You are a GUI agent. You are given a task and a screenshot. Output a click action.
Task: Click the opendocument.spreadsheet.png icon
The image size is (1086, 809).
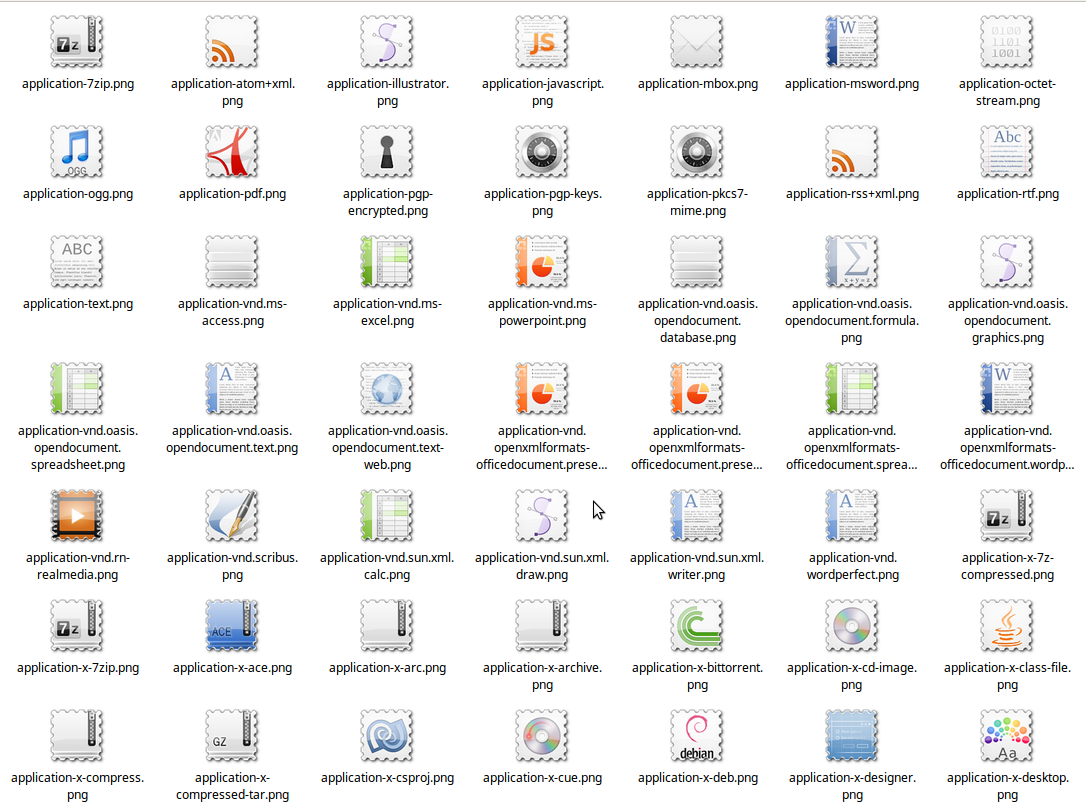pos(77,389)
